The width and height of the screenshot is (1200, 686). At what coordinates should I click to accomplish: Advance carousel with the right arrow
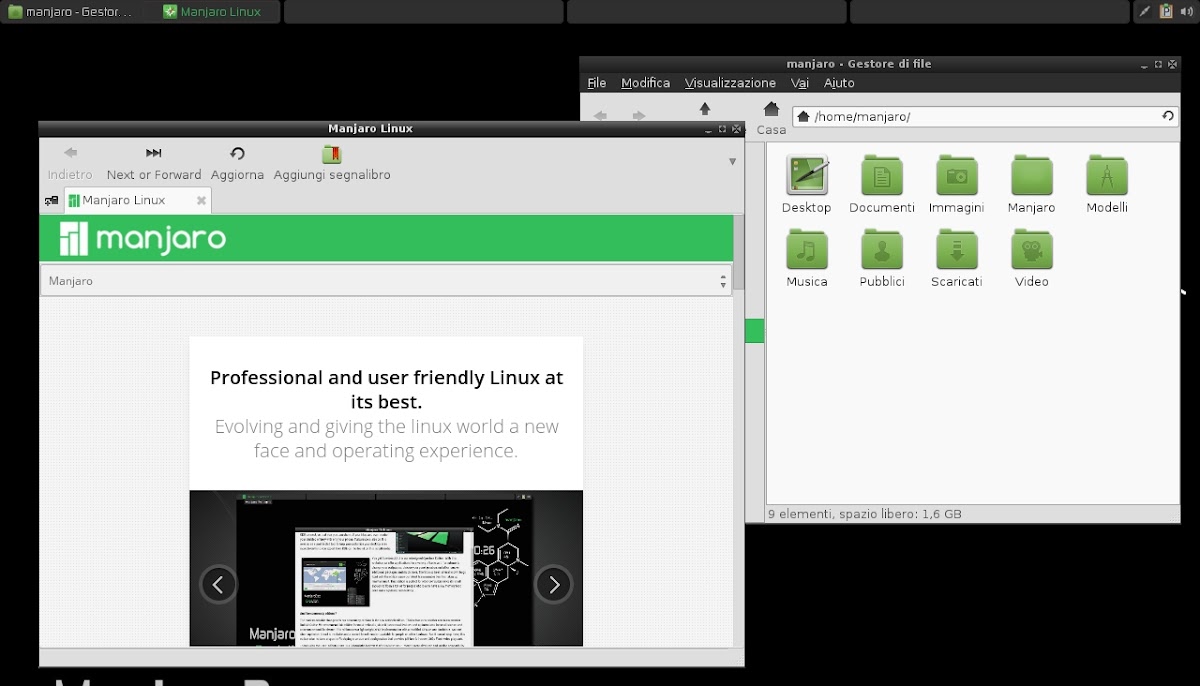tap(553, 584)
